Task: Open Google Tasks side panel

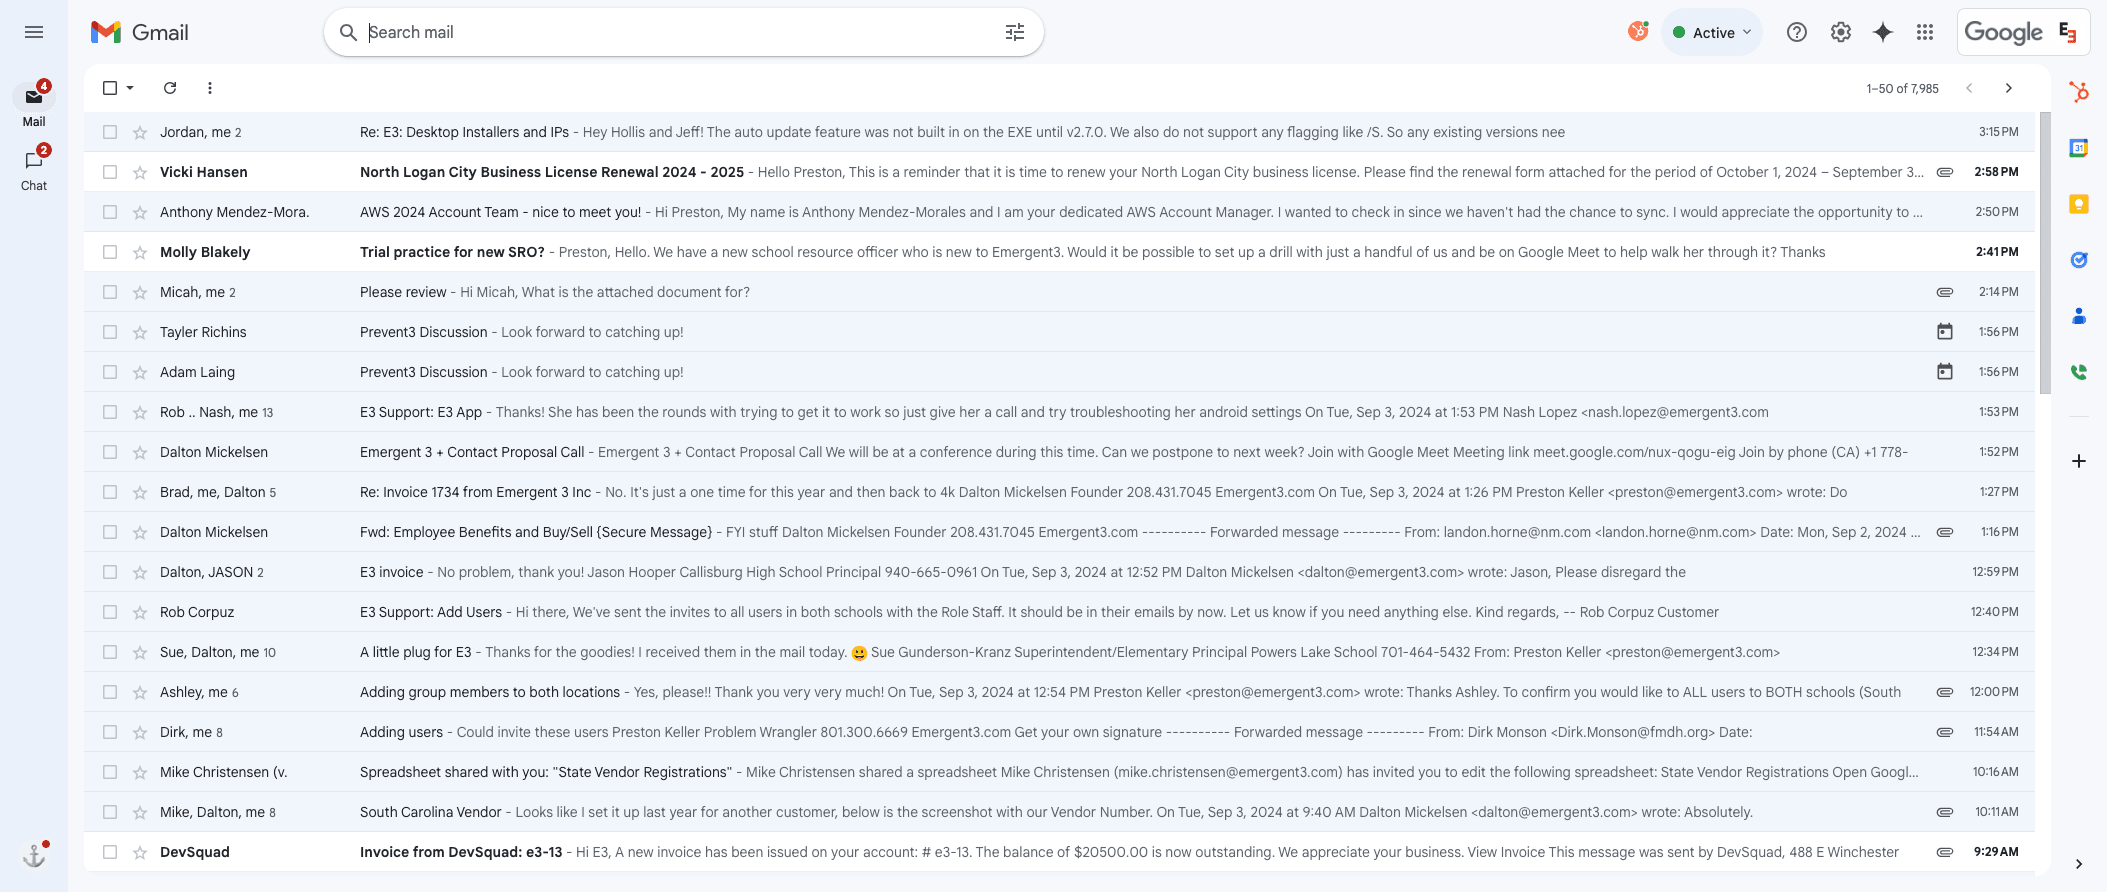Action: click(x=2079, y=260)
